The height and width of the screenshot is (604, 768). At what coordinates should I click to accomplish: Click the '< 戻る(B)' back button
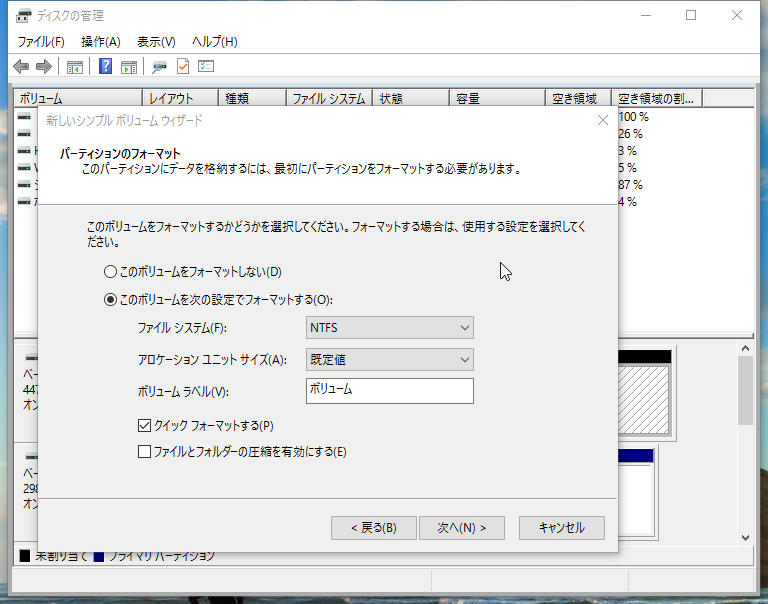[374, 528]
